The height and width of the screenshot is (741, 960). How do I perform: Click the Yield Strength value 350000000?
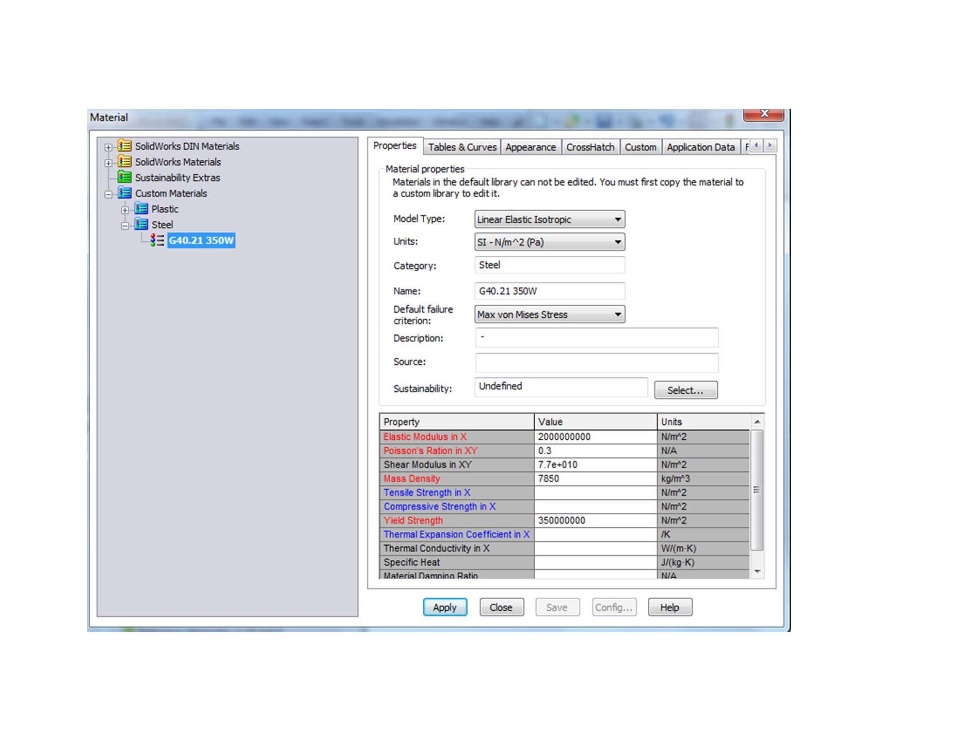[595, 521]
